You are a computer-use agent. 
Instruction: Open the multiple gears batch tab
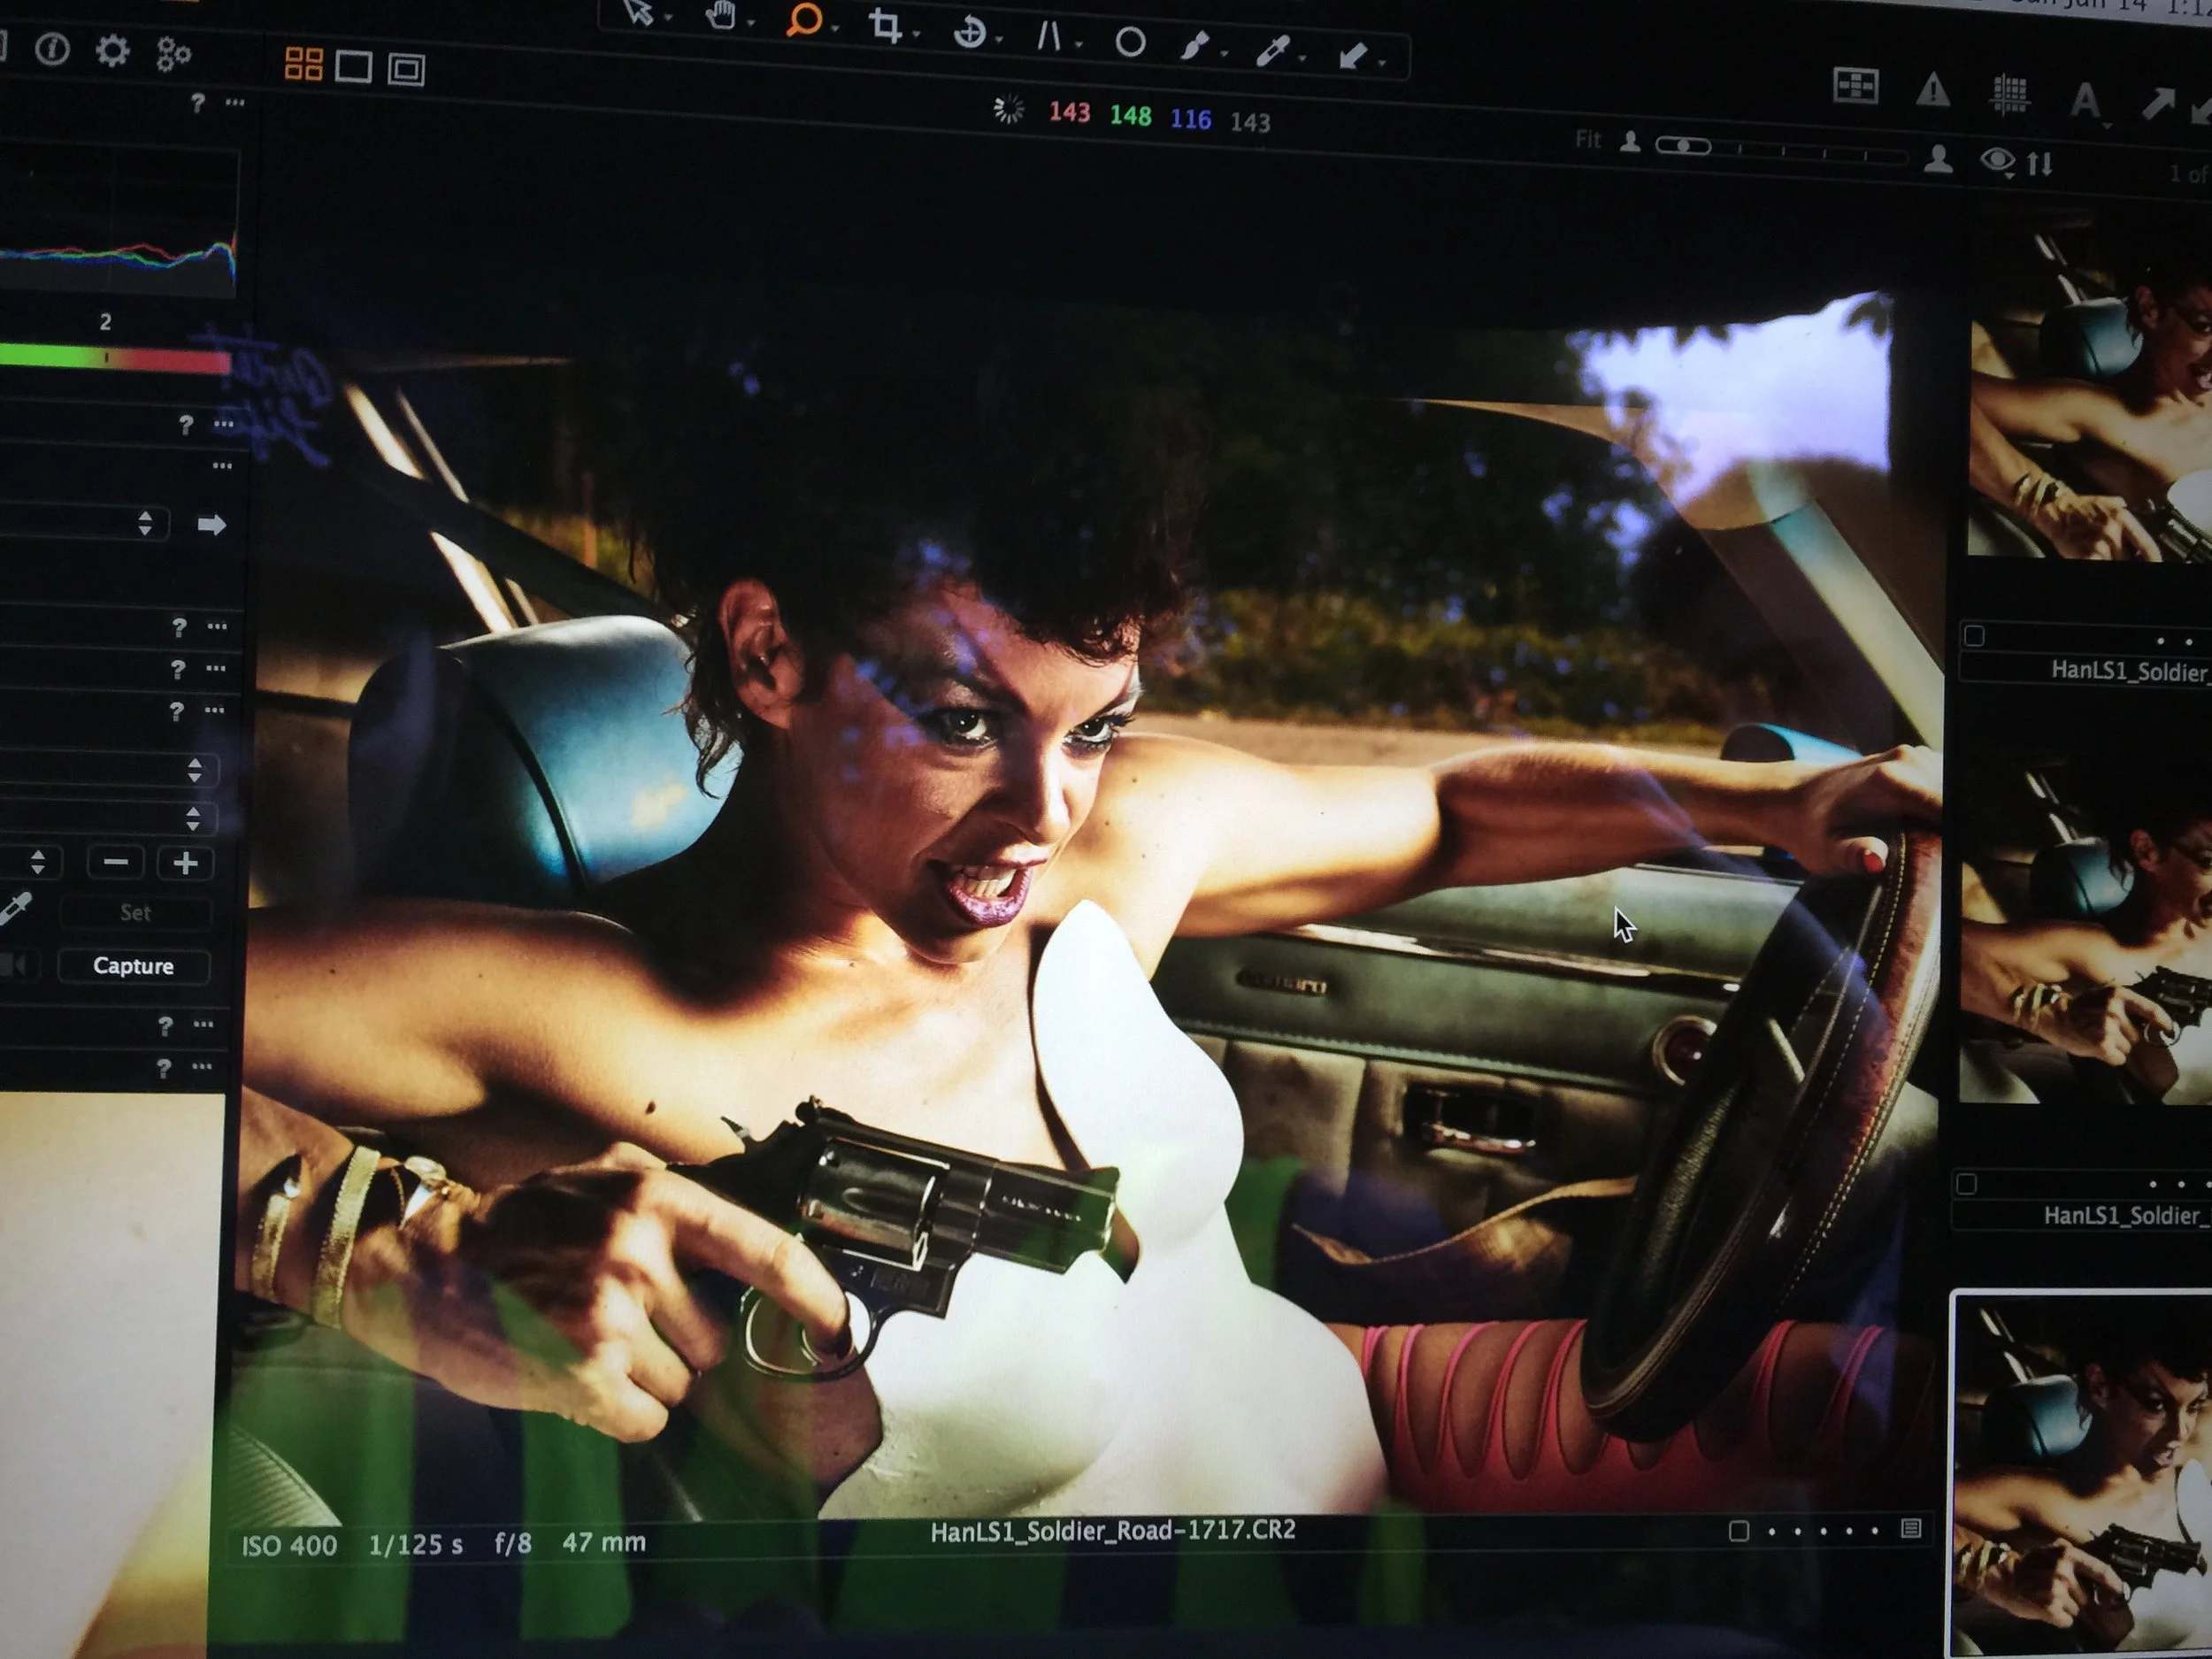pos(173,54)
